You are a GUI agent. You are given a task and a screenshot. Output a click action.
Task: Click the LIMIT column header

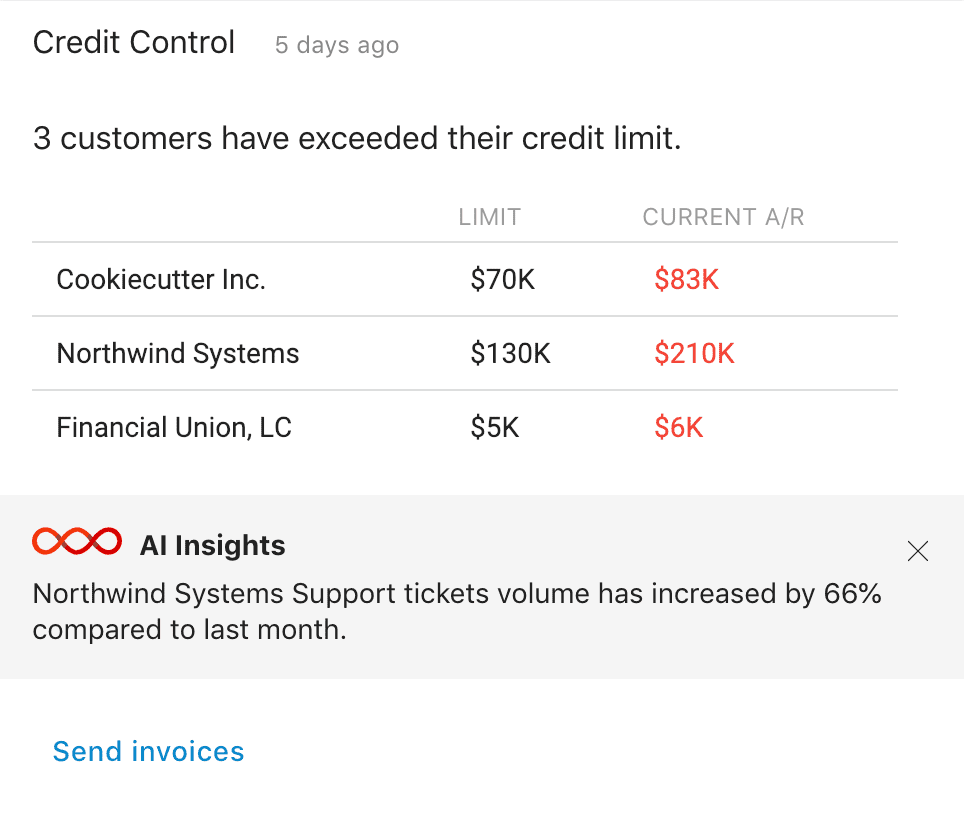point(489,217)
